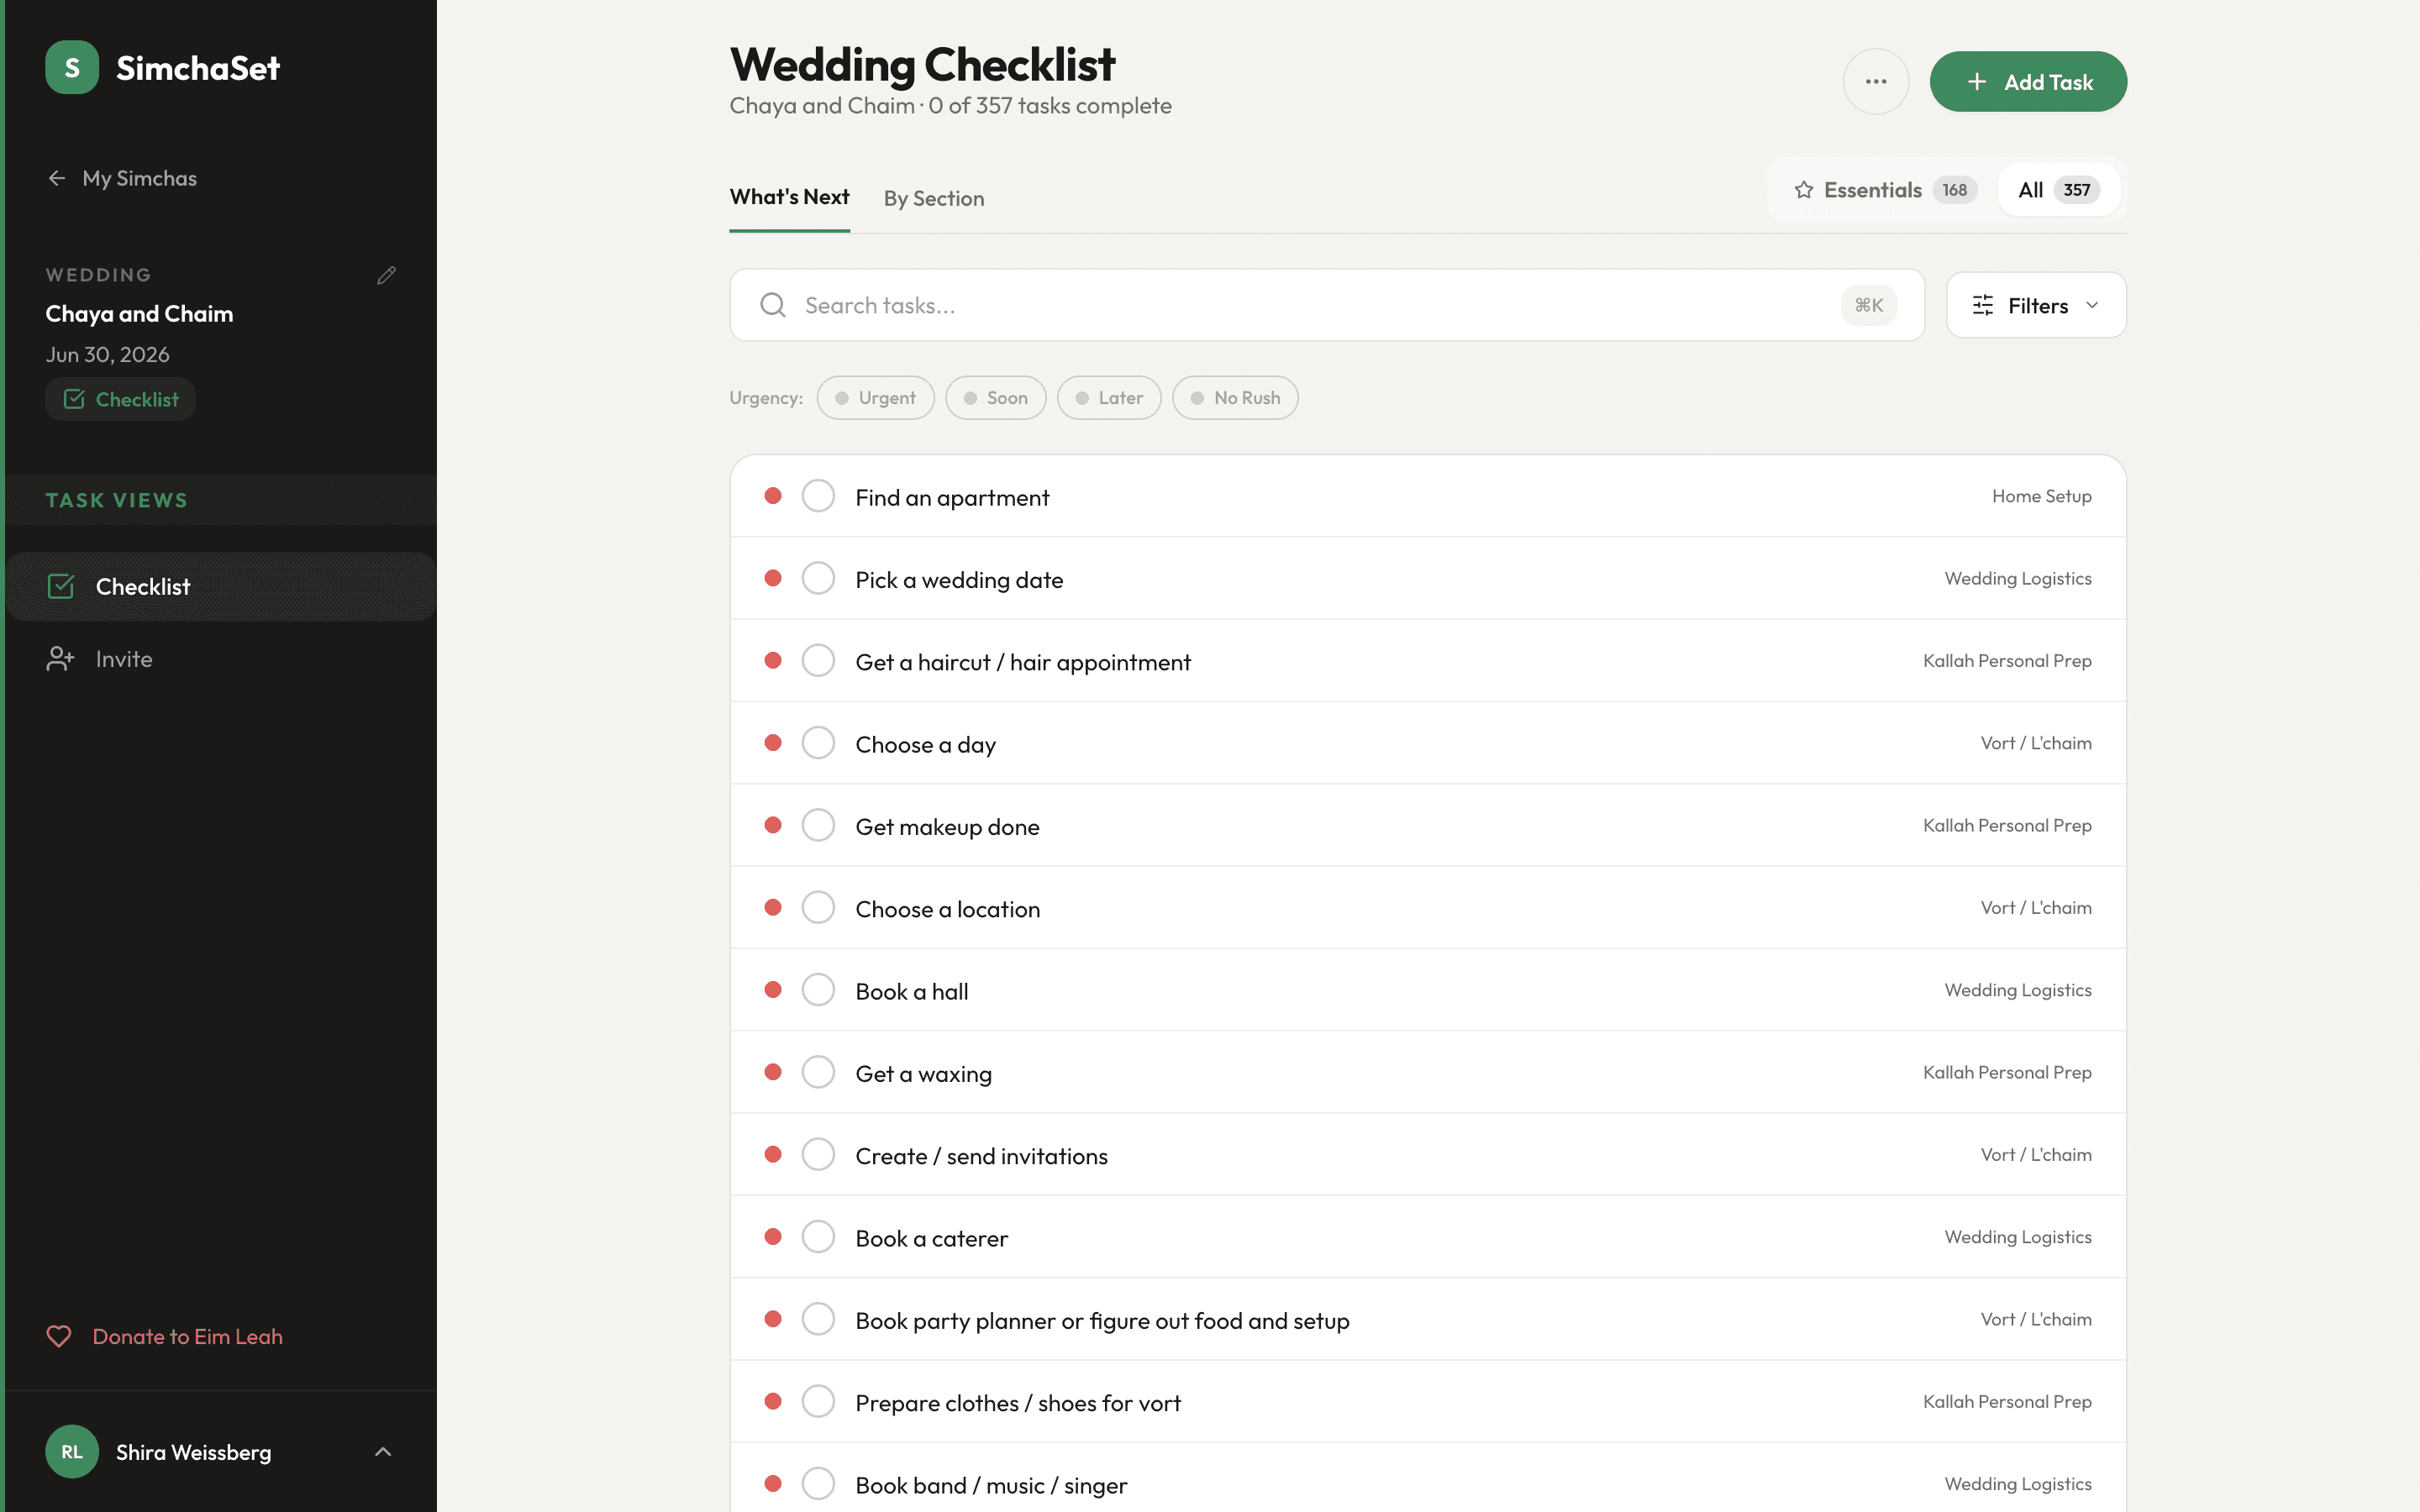Check off the "Get a waxing" task
Viewport: 2420px width, 1512px height.
(818, 1071)
